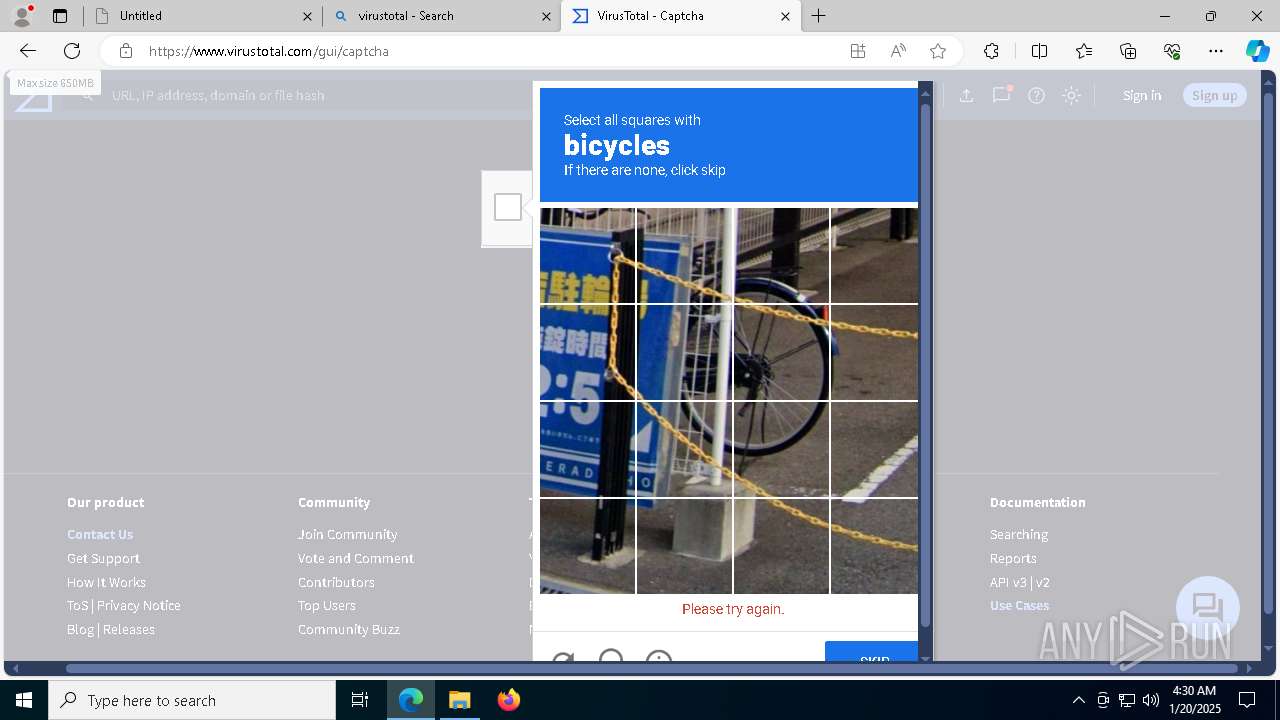Open the Windows Start menu
Screen dimensions: 1280x720
[x=24, y=700]
